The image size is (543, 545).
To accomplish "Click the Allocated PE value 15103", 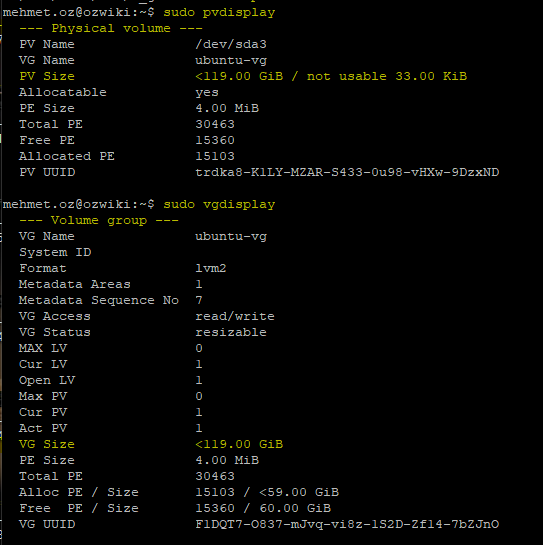I will [215, 156].
